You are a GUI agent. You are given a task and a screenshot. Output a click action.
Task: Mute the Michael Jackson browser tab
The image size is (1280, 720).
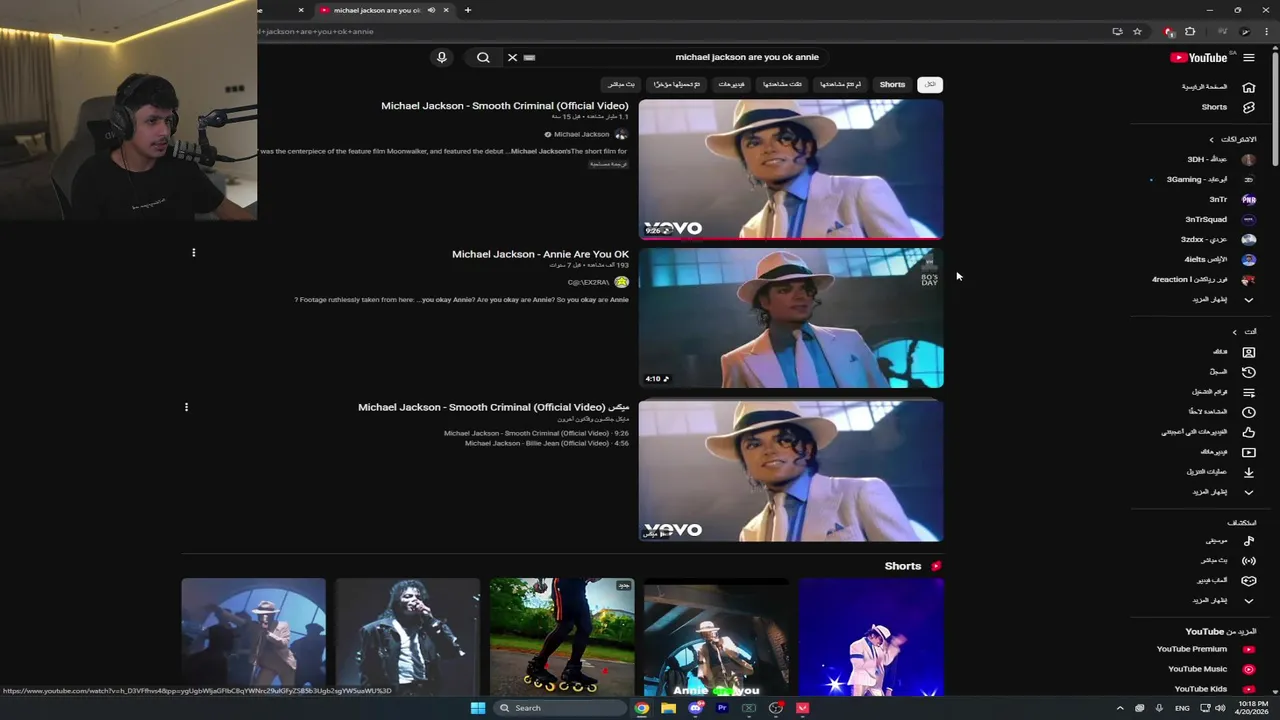click(431, 10)
